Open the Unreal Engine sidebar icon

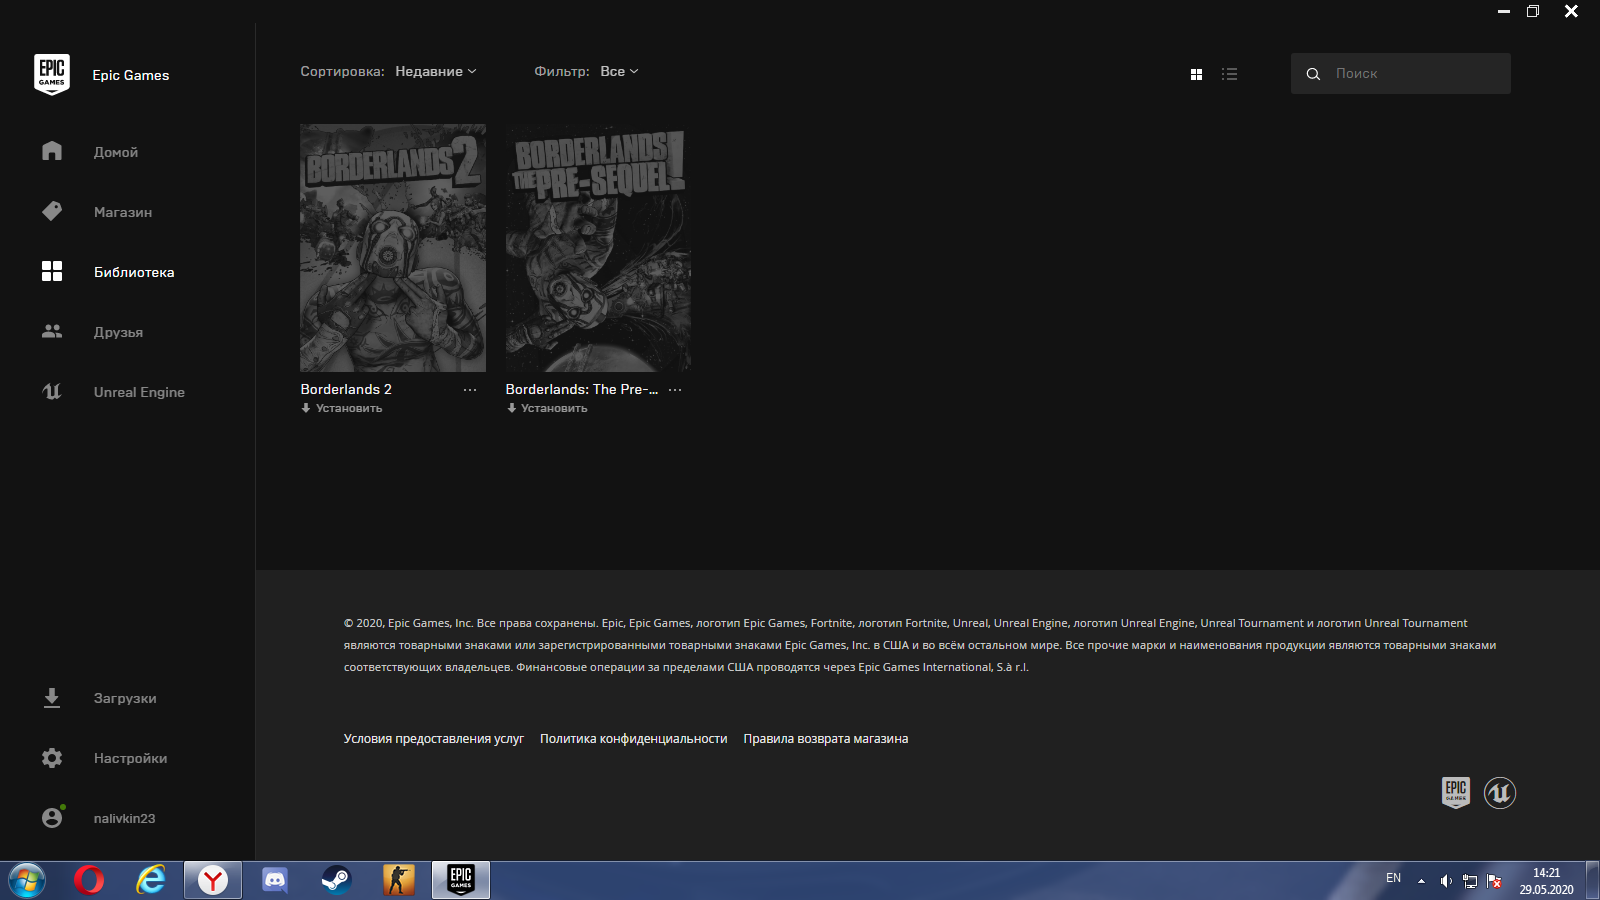click(x=52, y=391)
